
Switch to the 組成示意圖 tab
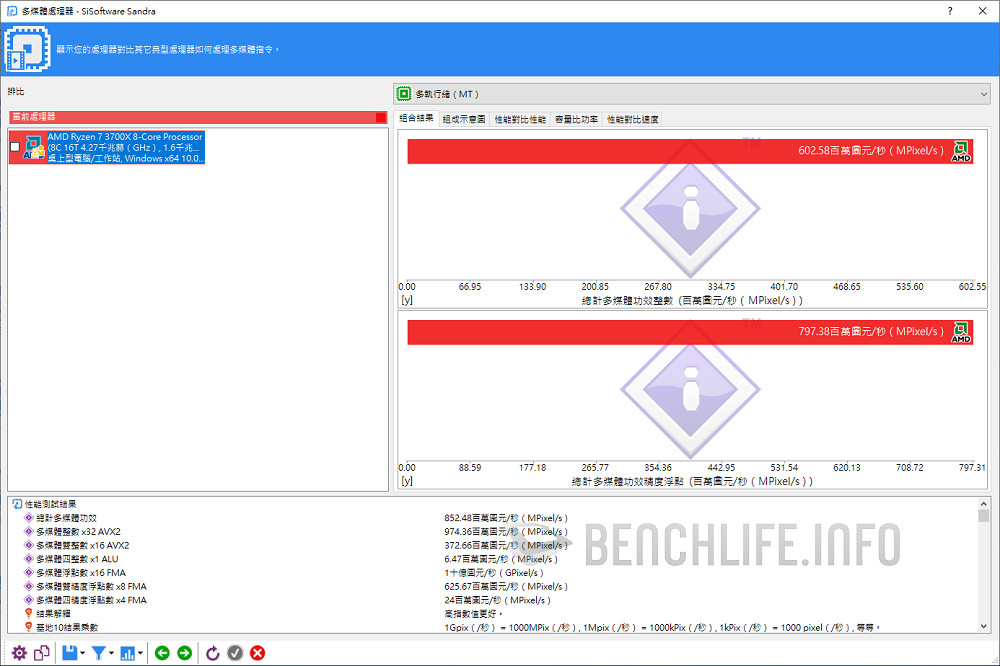[x=464, y=119]
